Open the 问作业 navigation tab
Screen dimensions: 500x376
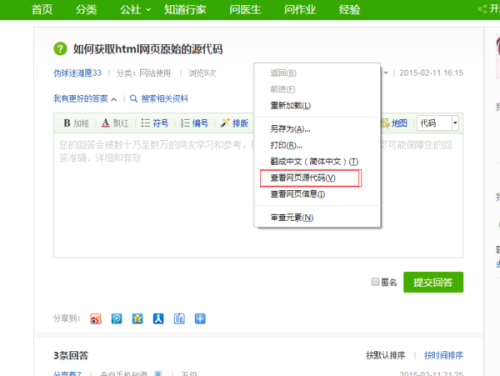[300, 10]
